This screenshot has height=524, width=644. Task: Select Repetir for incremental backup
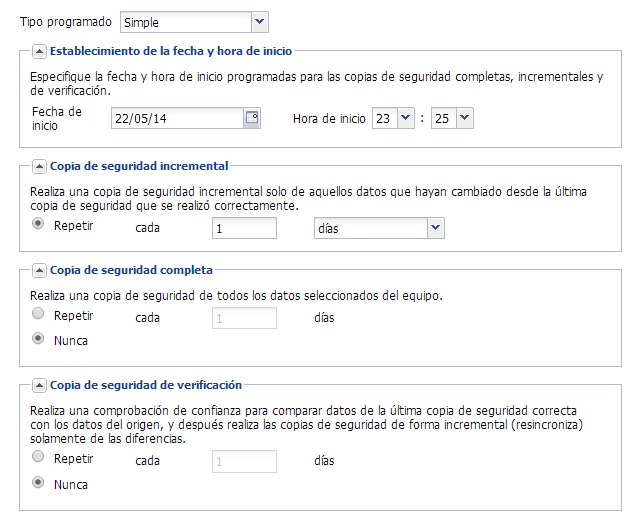click(x=39, y=224)
